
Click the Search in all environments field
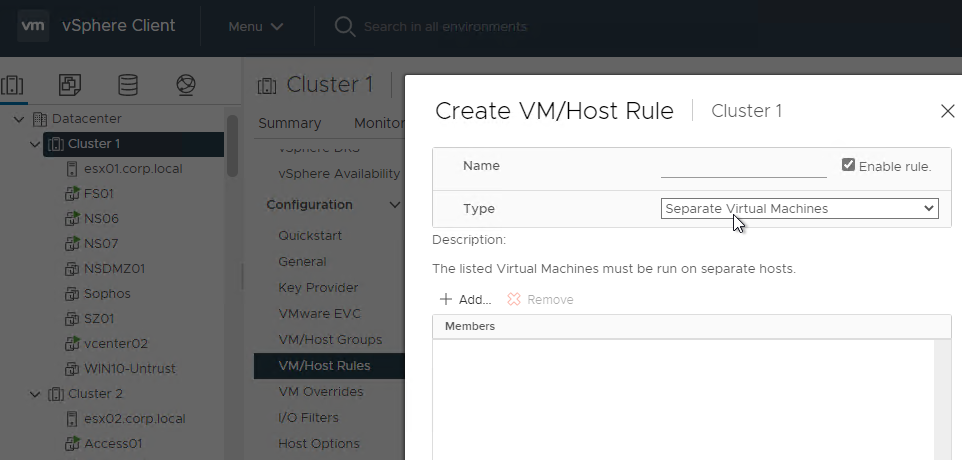(x=445, y=27)
